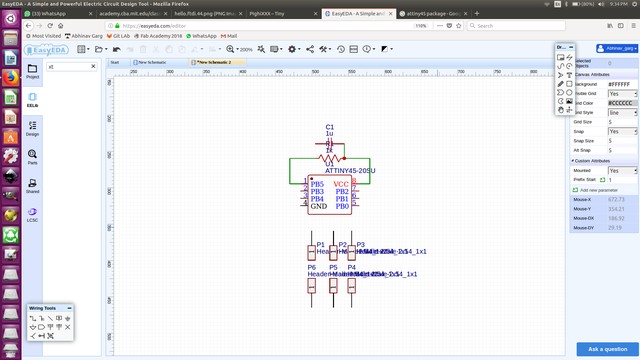Open the LCSC sidebar item

click(32, 214)
